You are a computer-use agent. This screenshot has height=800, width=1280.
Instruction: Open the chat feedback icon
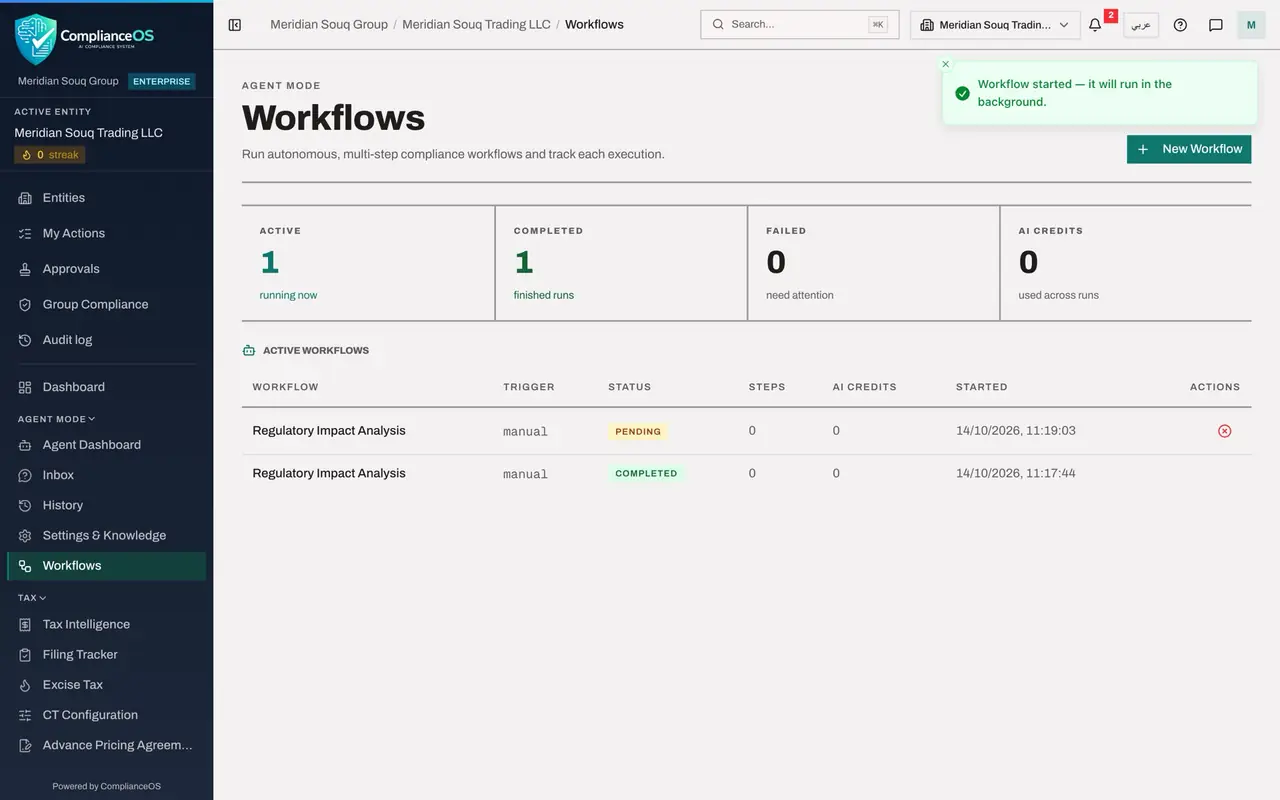tap(1216, 25)
